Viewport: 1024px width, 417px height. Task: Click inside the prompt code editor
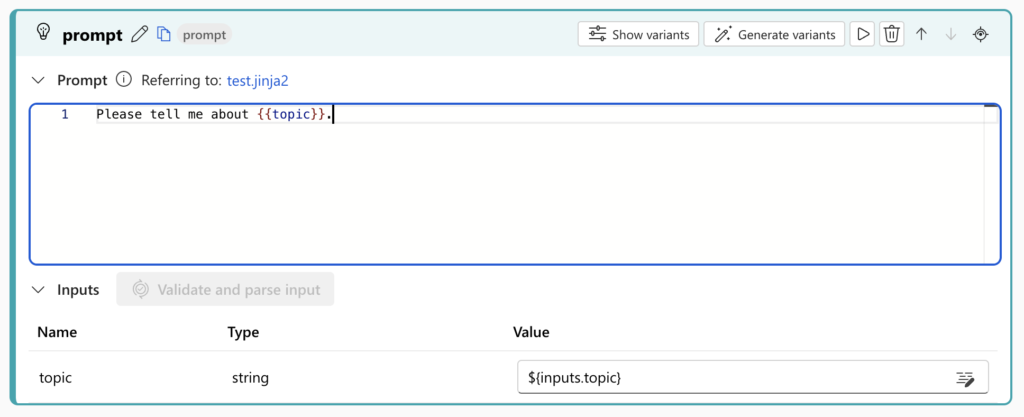click(x=500, y=190)
